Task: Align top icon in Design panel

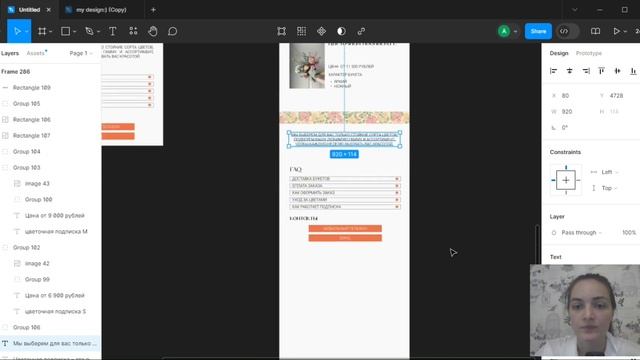Action: (x=601, y=71)
